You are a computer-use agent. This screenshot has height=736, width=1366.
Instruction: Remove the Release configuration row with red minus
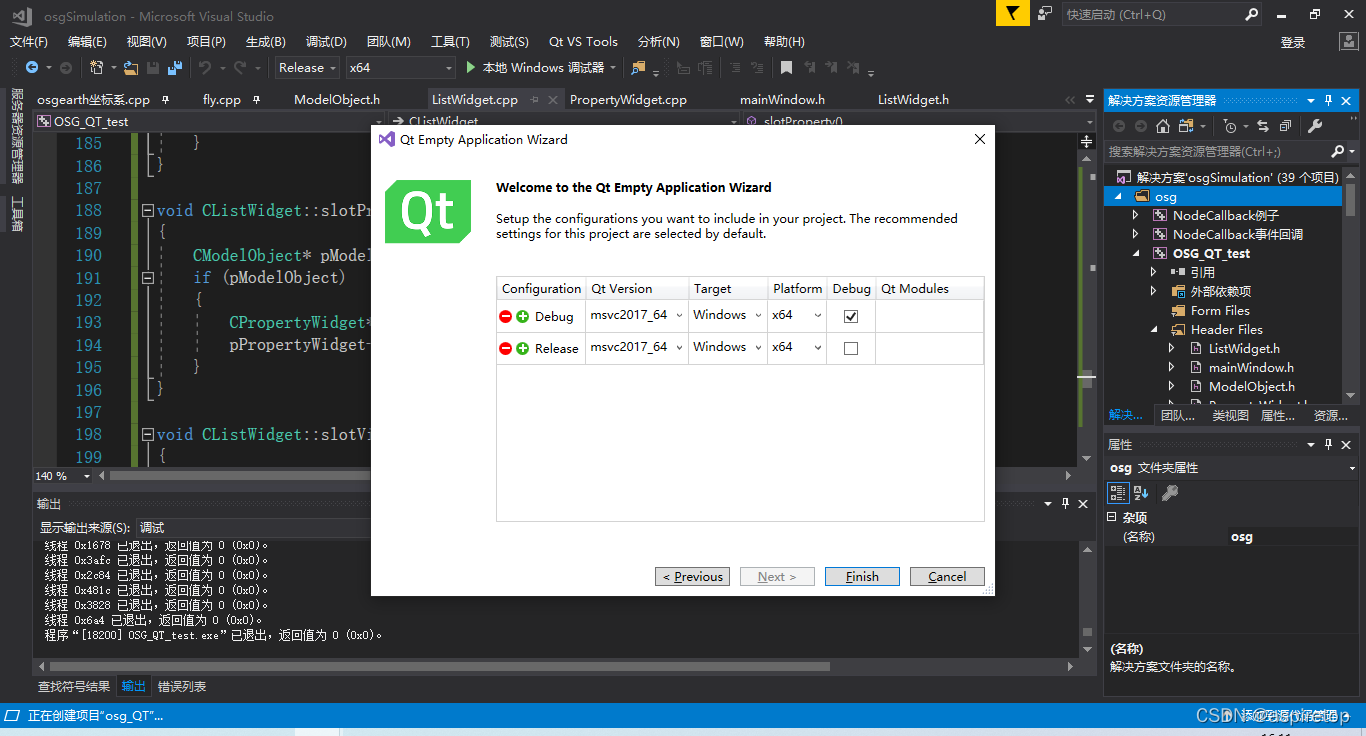[x=506, y=349]
